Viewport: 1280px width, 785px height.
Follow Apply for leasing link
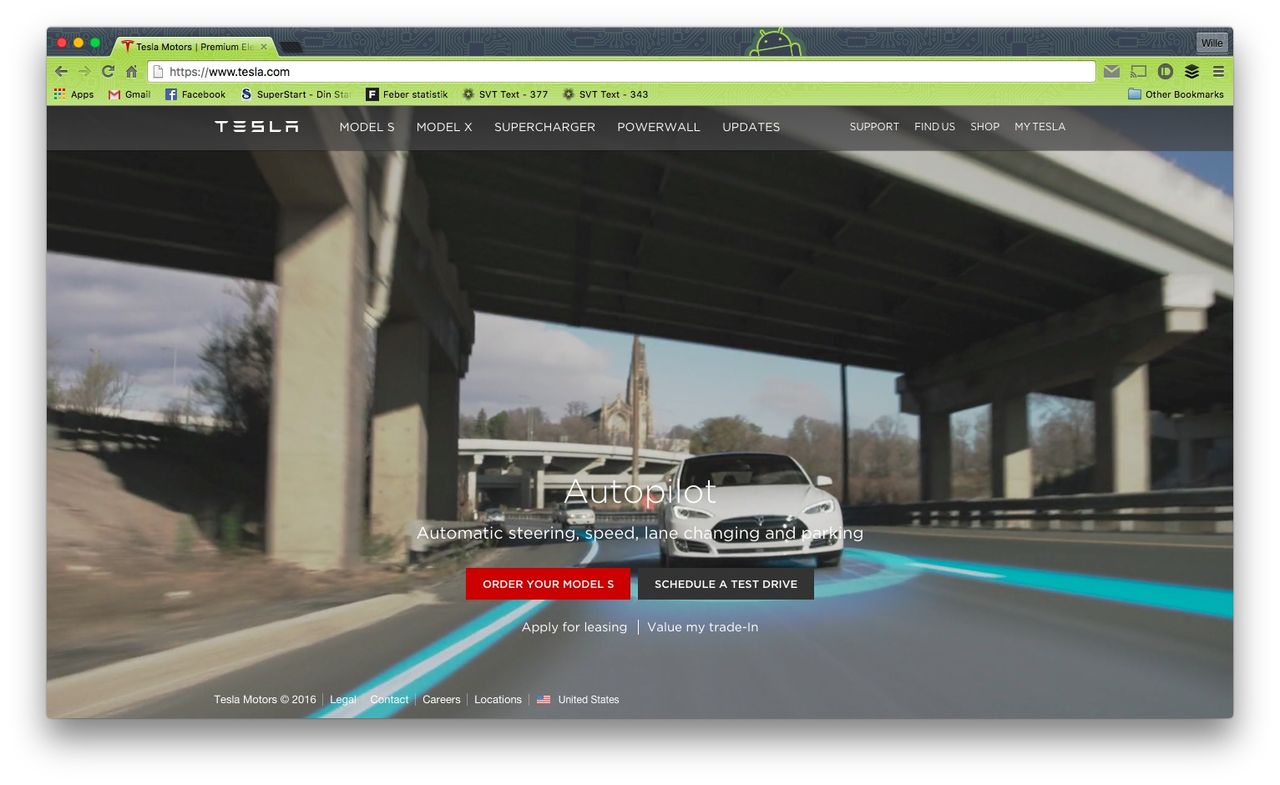point(574,627)
